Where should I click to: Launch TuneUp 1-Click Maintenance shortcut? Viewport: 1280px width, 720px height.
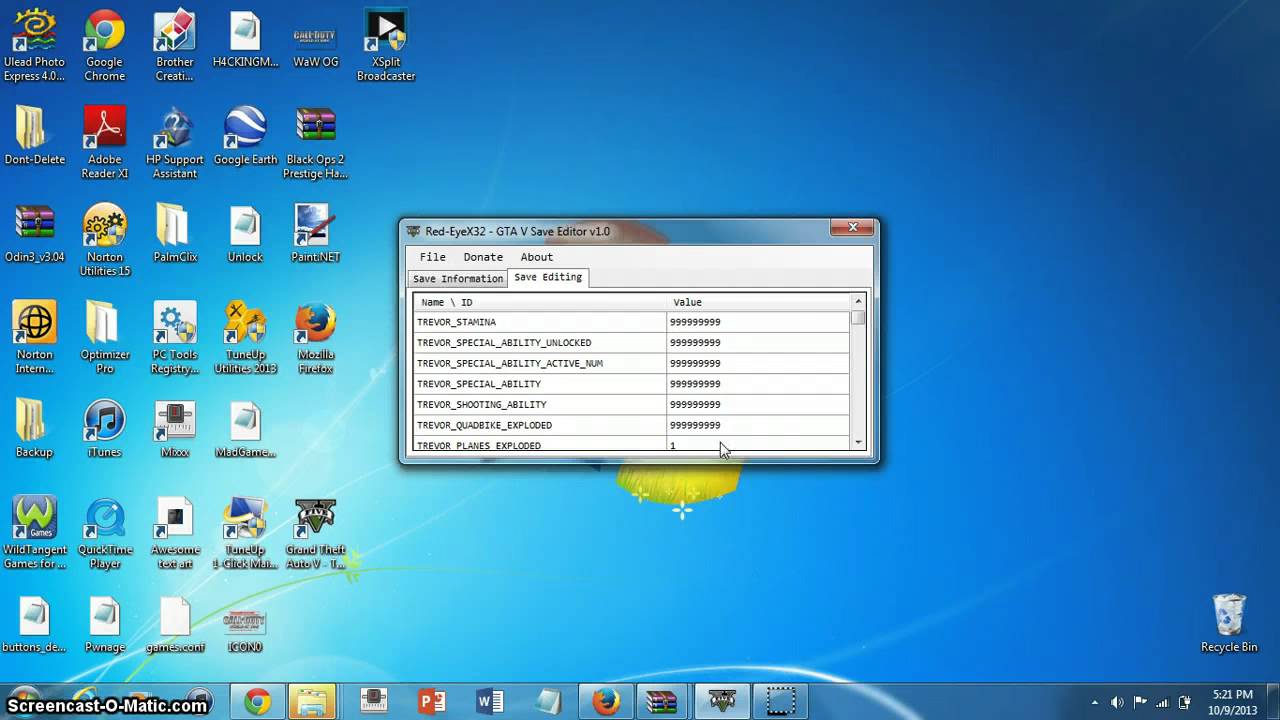(245, 532)
